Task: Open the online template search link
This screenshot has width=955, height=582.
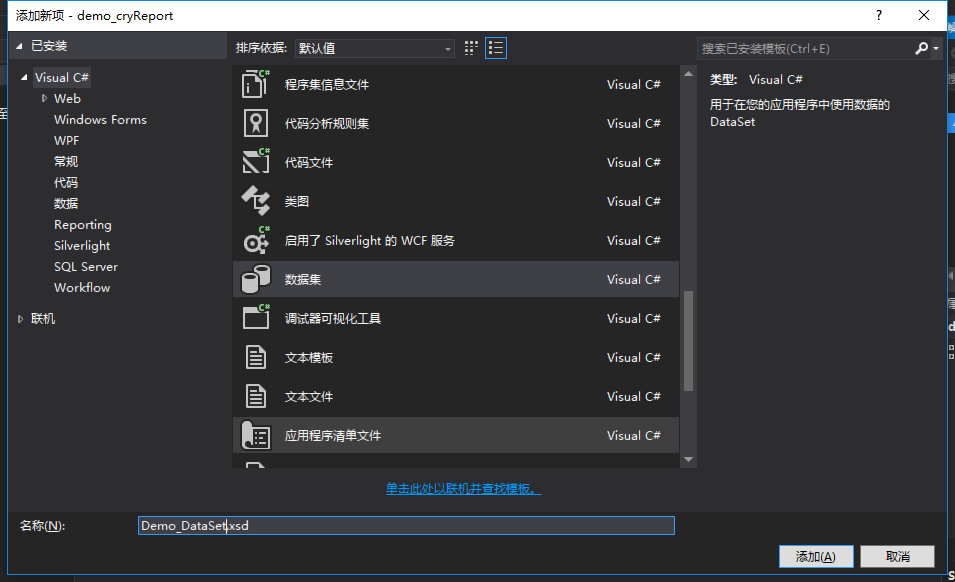Action: click(463, 488)
